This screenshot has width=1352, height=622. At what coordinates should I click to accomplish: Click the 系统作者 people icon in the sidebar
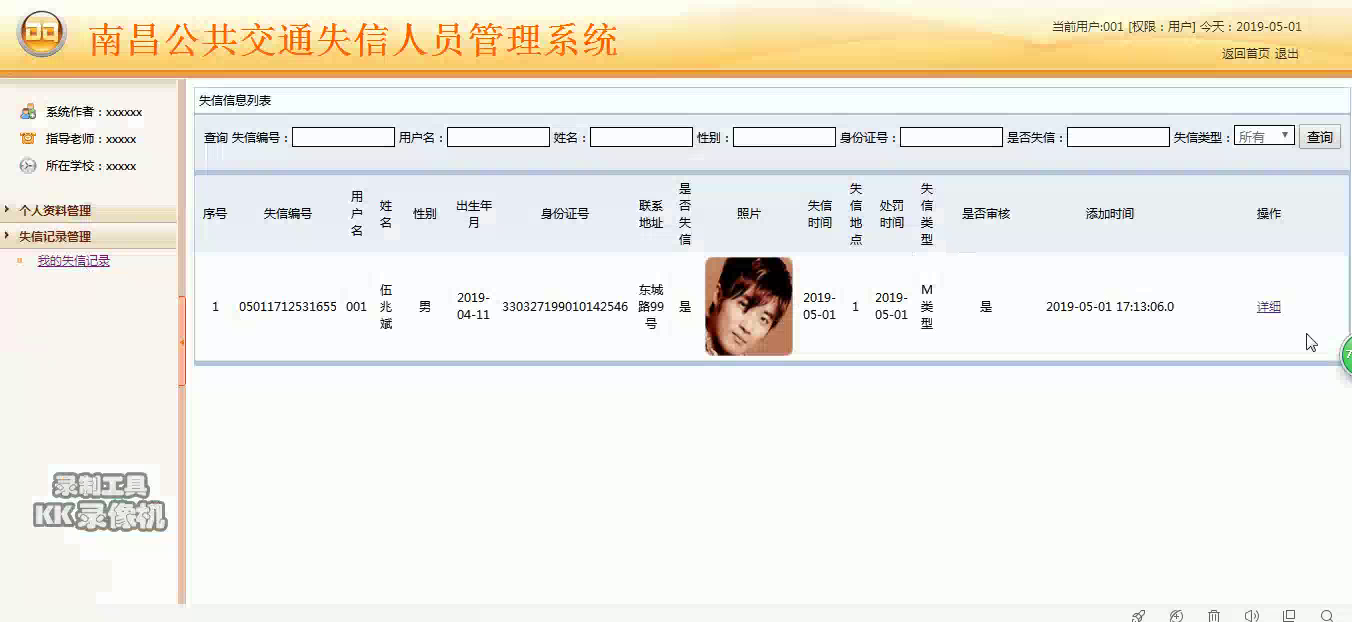[28, 112]
